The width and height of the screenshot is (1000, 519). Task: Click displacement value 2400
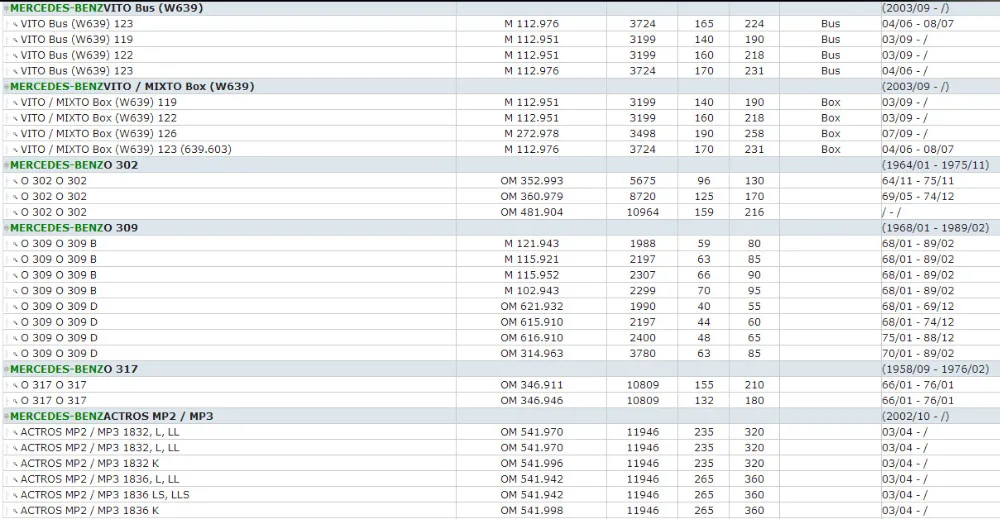[x=642, y=338]
